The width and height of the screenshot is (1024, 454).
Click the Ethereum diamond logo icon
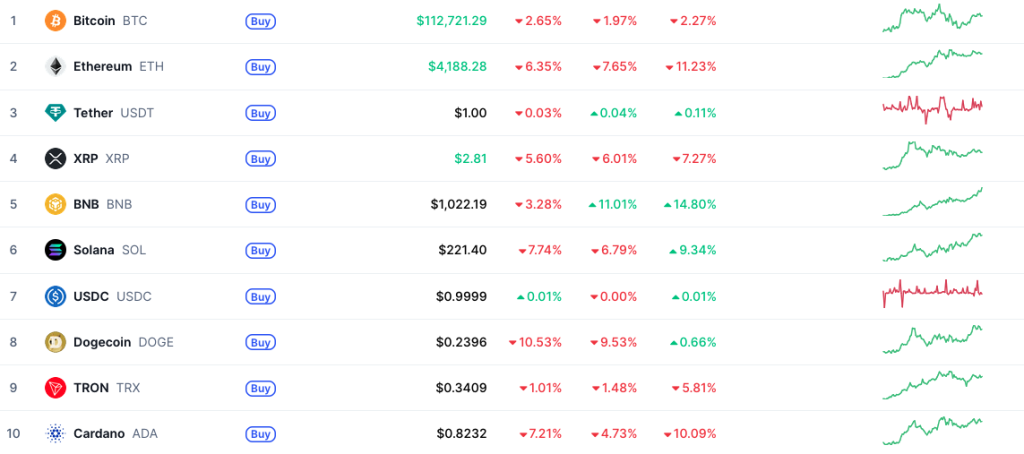tap(55, 66)
